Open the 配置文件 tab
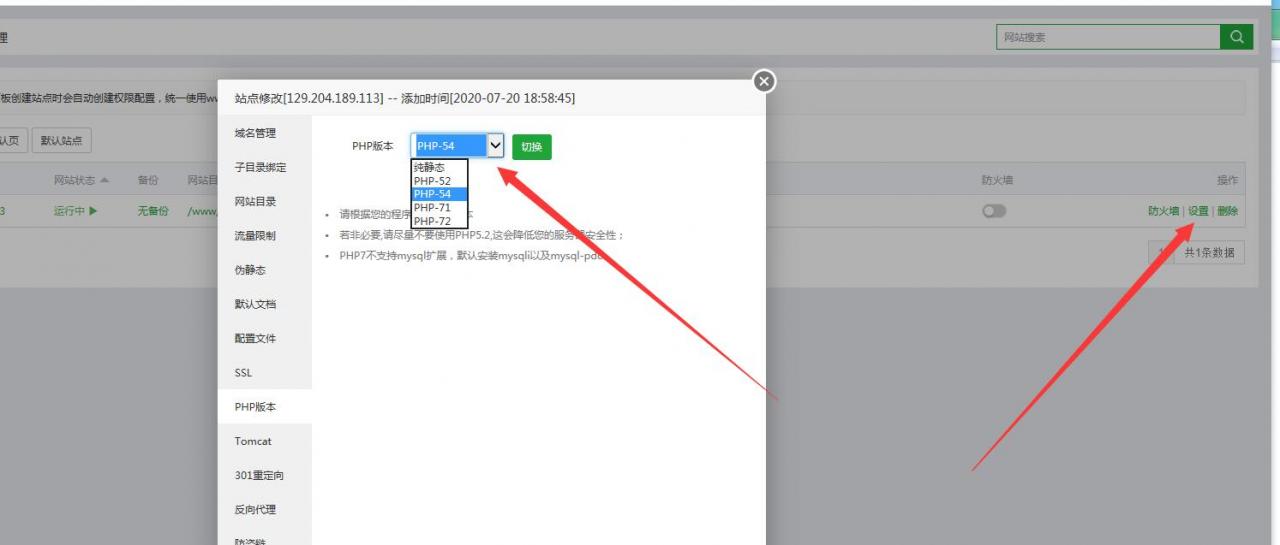The image size is (1280, 545). pos(265,338)
